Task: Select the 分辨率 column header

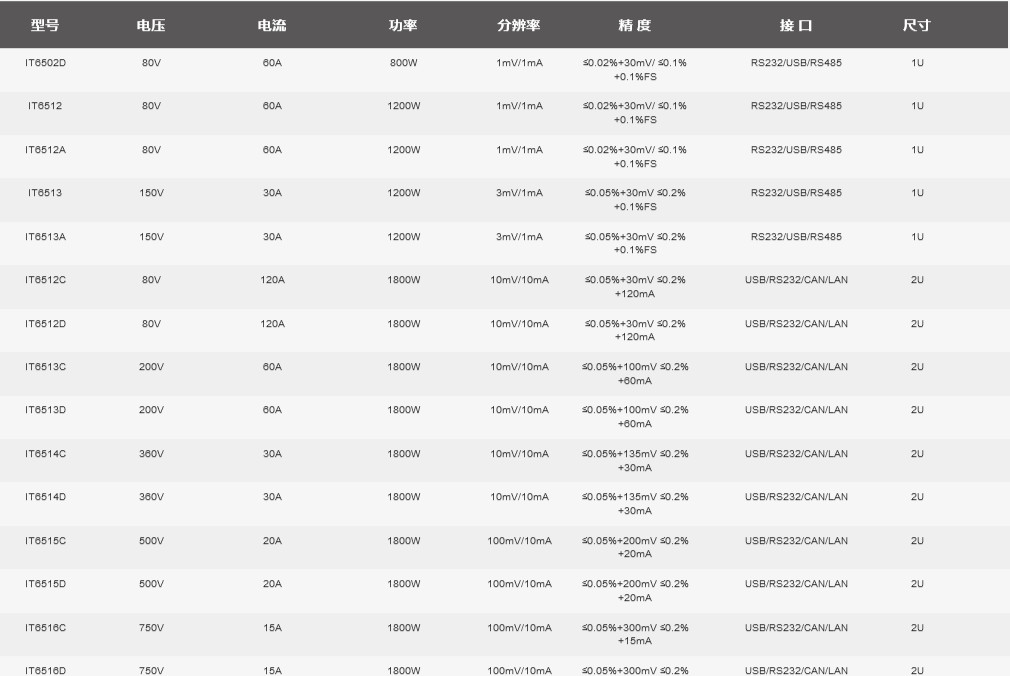Action: click(519, 25)
